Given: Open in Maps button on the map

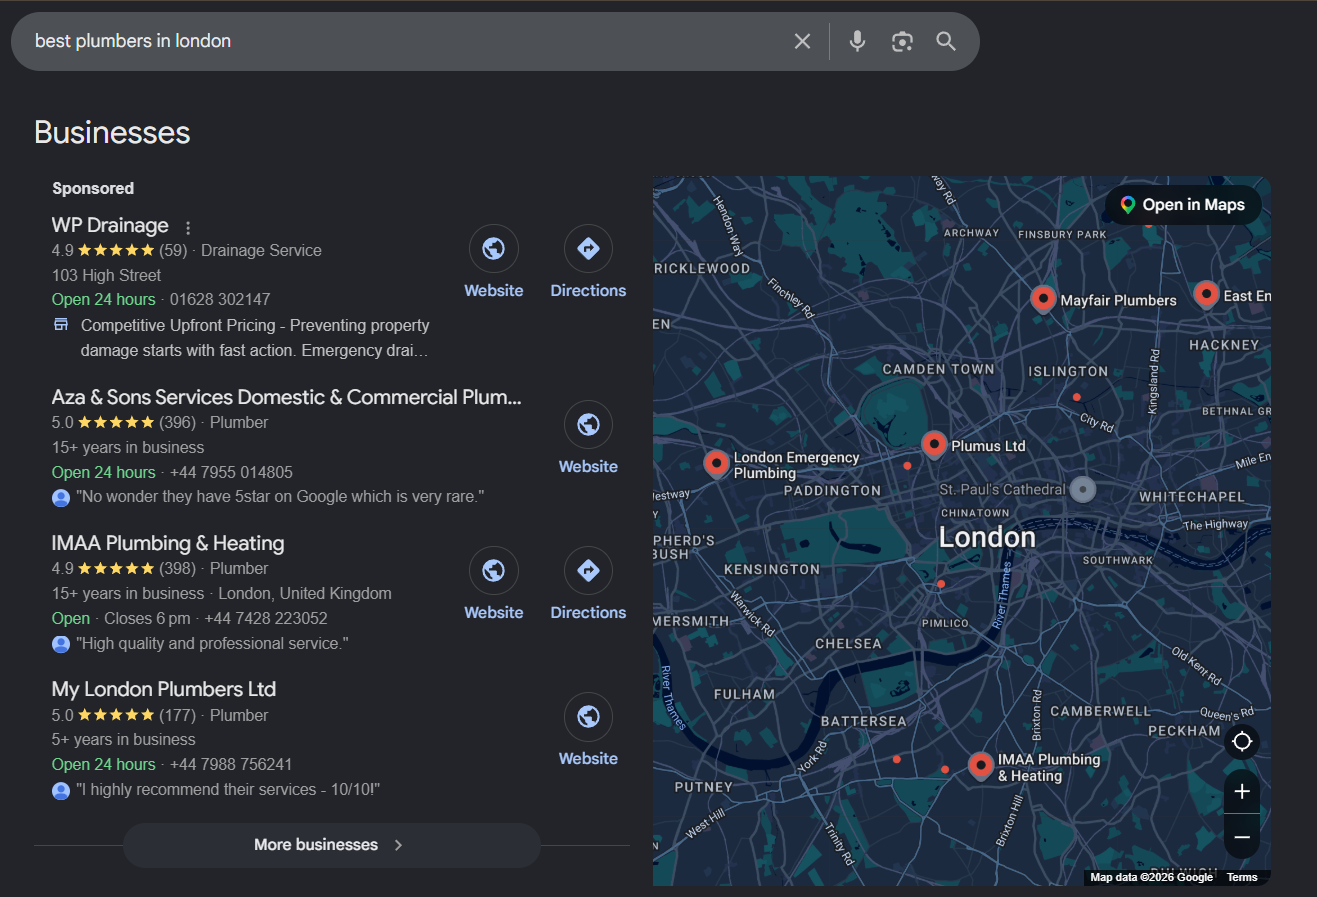Looking at the screenshot, I should [1183, 205].
